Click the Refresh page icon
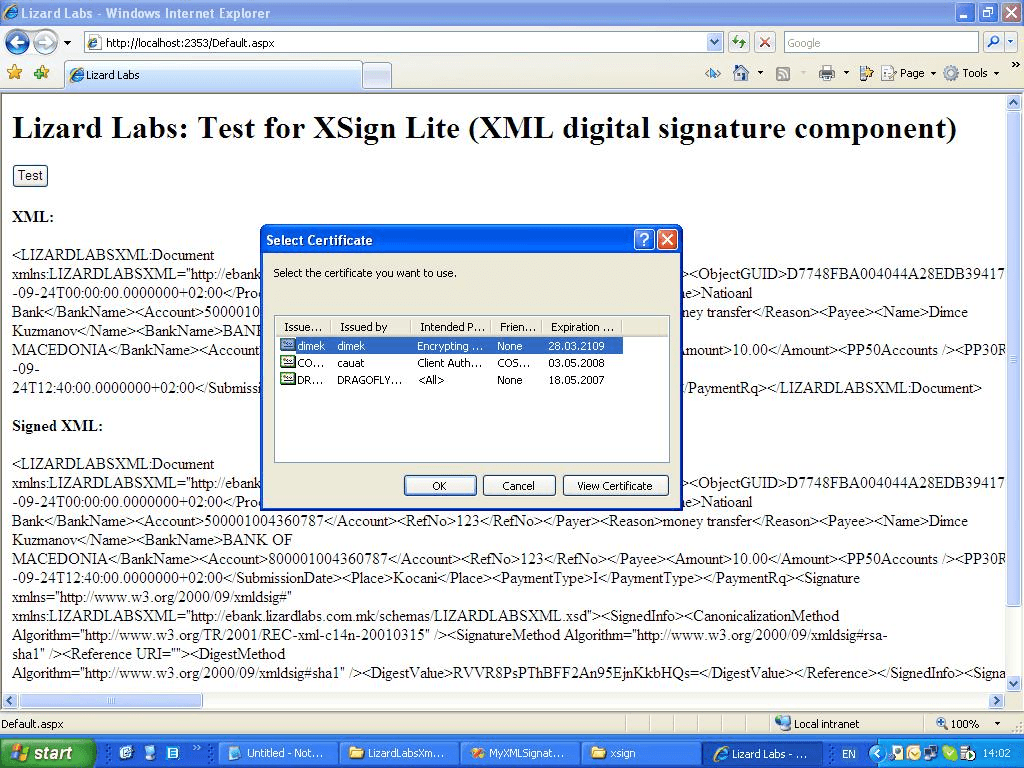This screenshot has height=768, width=1024. click(x=739, y=42)
